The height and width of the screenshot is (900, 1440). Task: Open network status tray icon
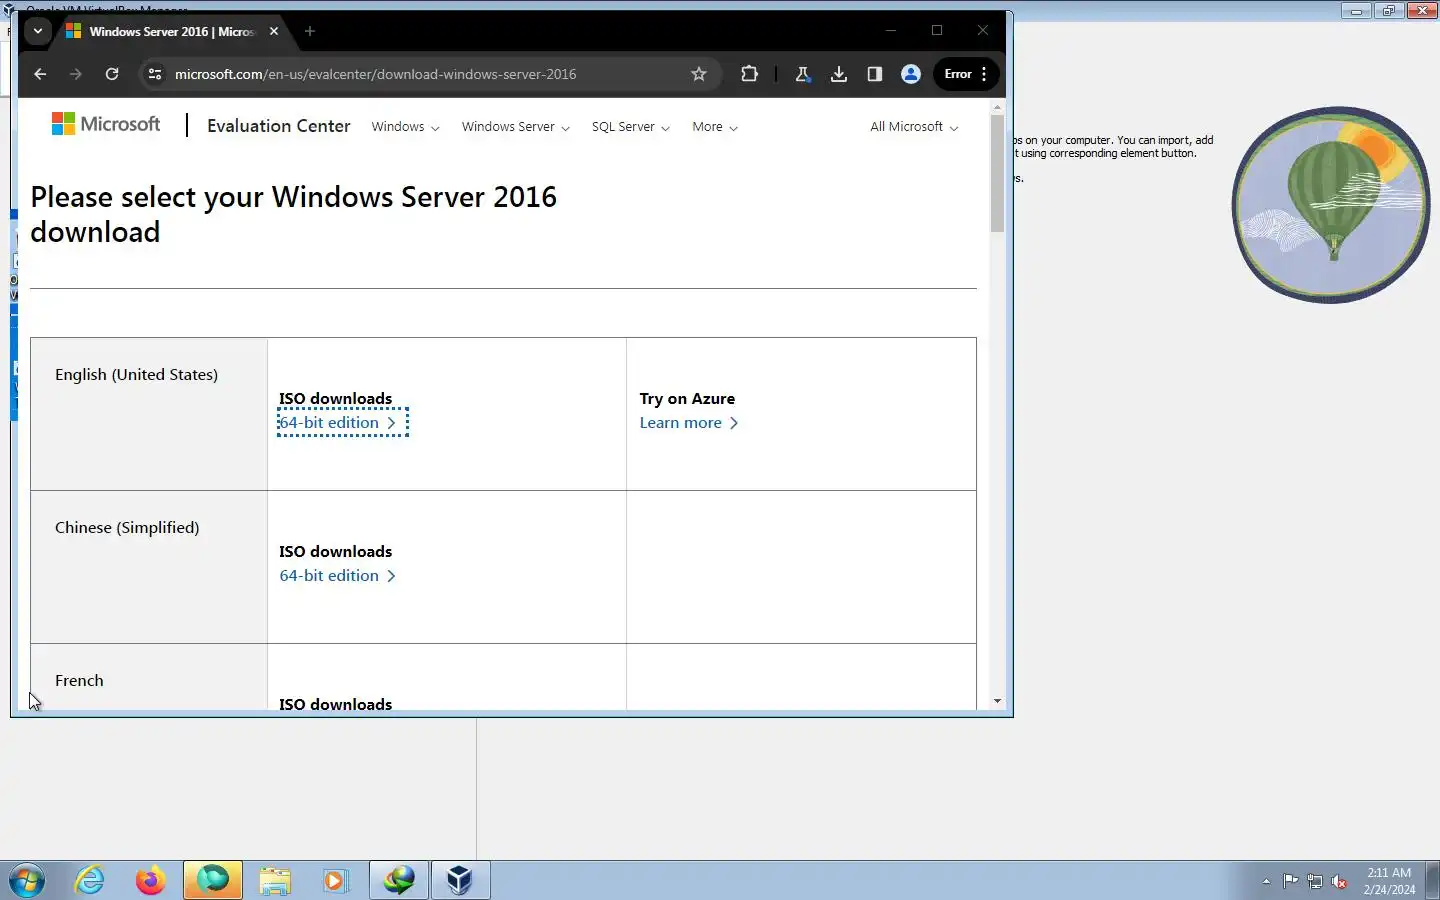click(1315, 881)
